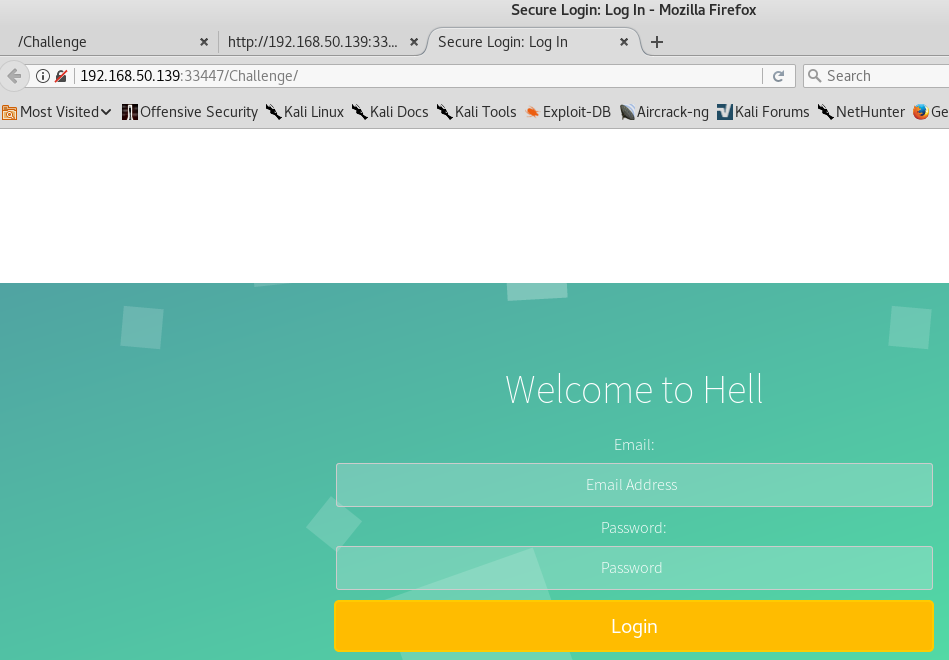
Task: Select the Secure Login: Log In tab
Action: point(534,42)
